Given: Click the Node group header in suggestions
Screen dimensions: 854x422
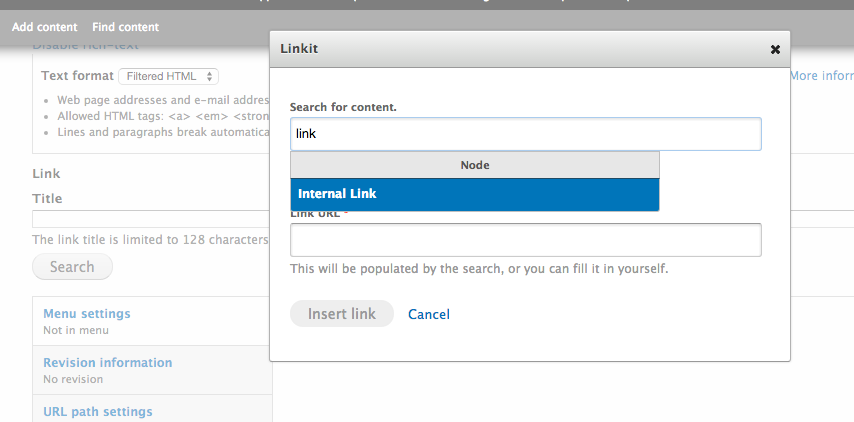Looking at the screenshot, I should pos(474,165).
